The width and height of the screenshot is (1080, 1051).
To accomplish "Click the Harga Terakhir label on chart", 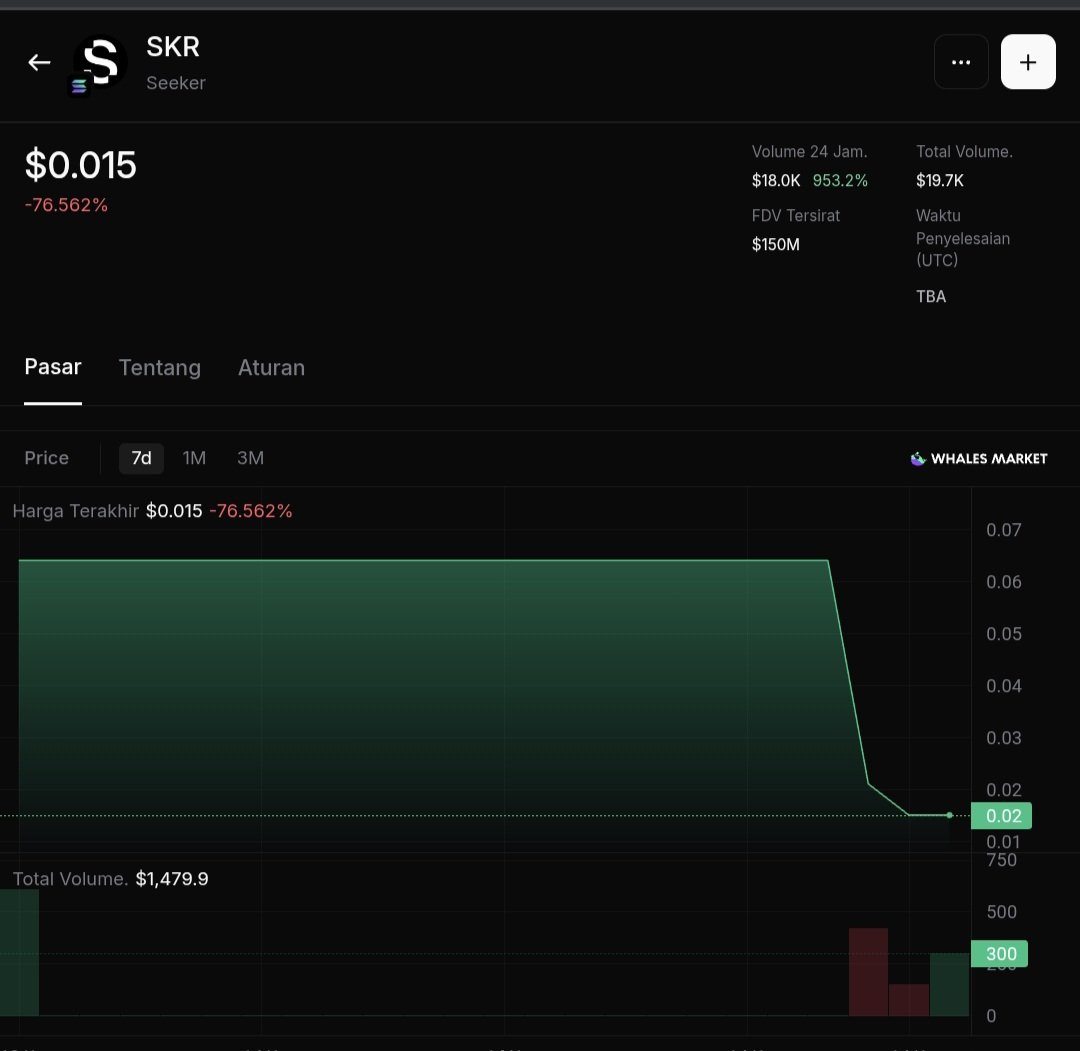I will click(76, 511).
